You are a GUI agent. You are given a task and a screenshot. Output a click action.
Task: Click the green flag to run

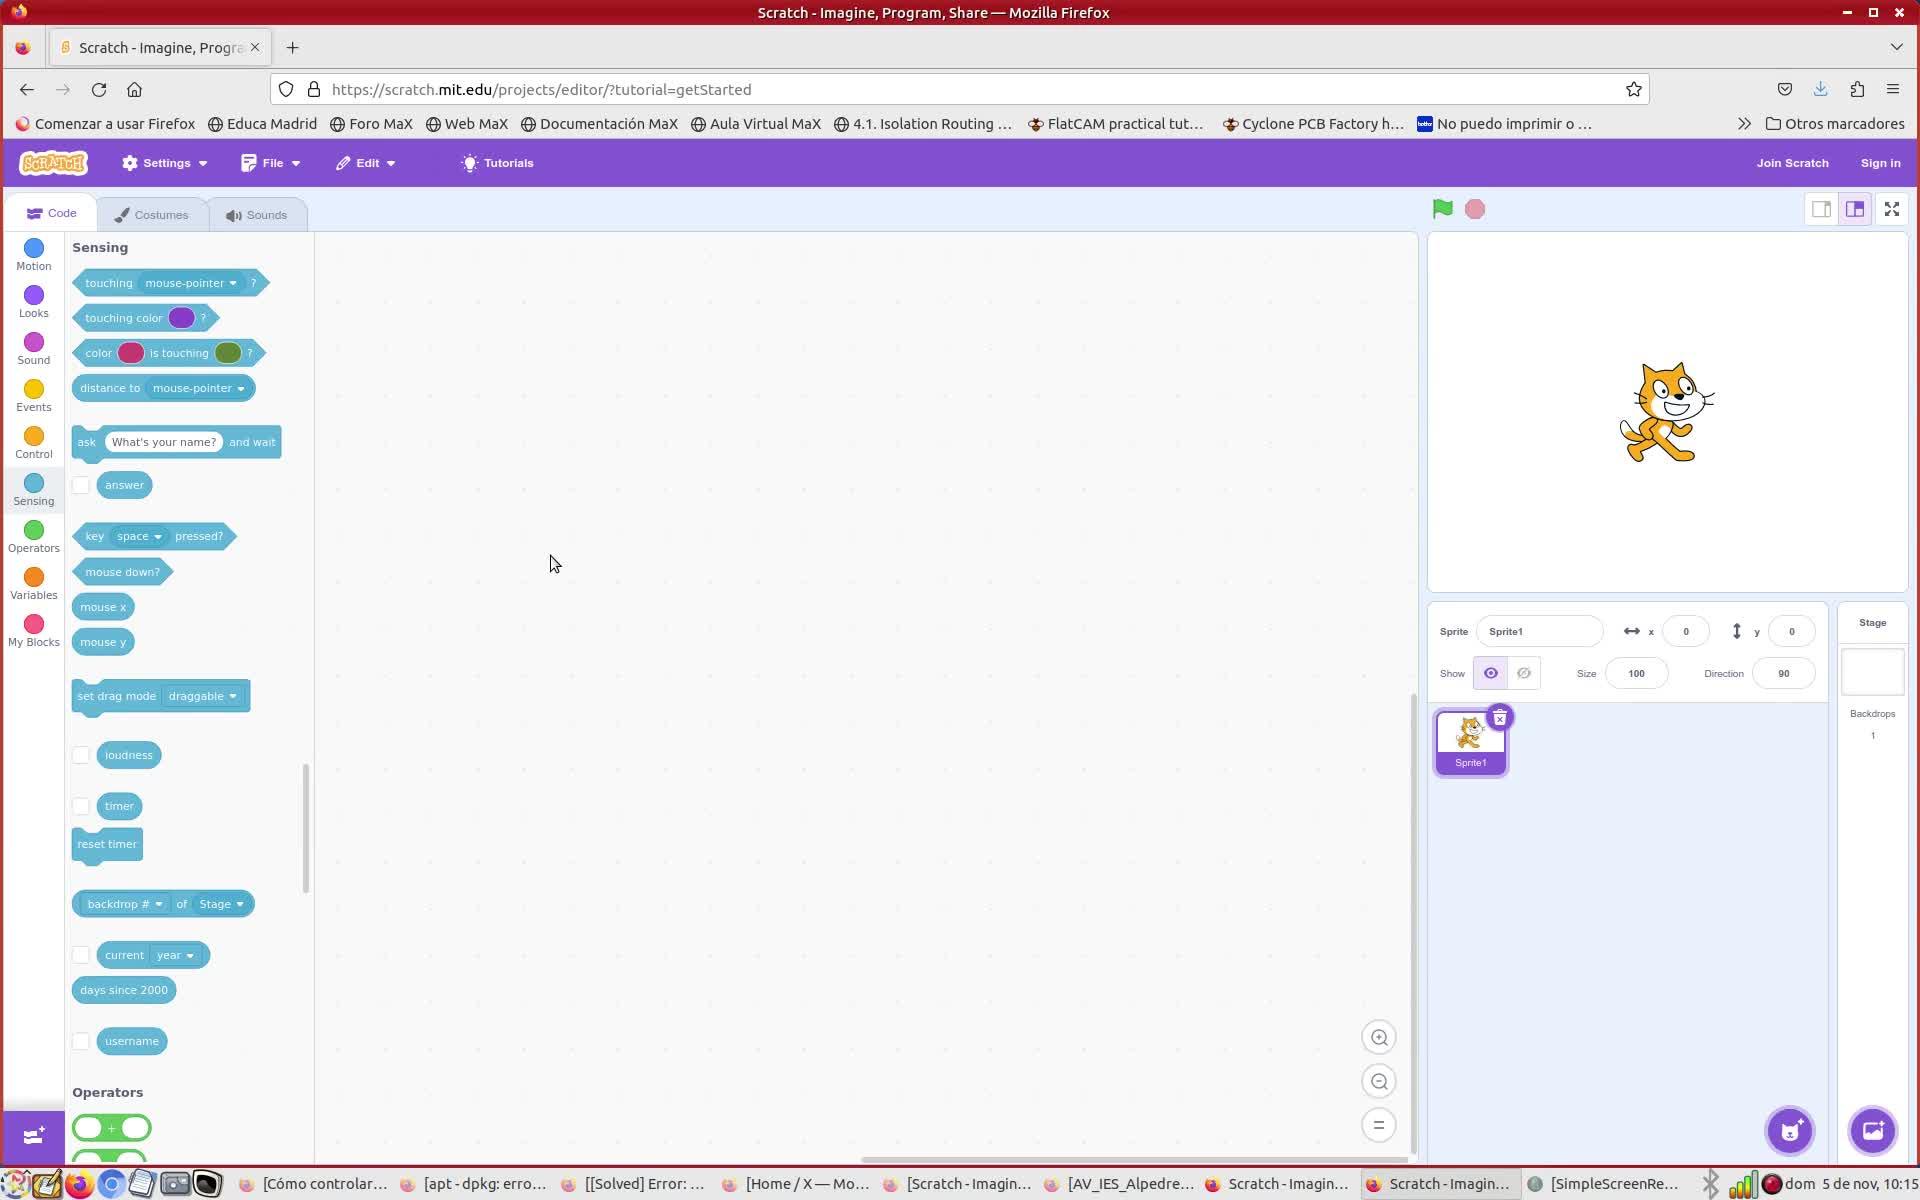pos(1442,209)
